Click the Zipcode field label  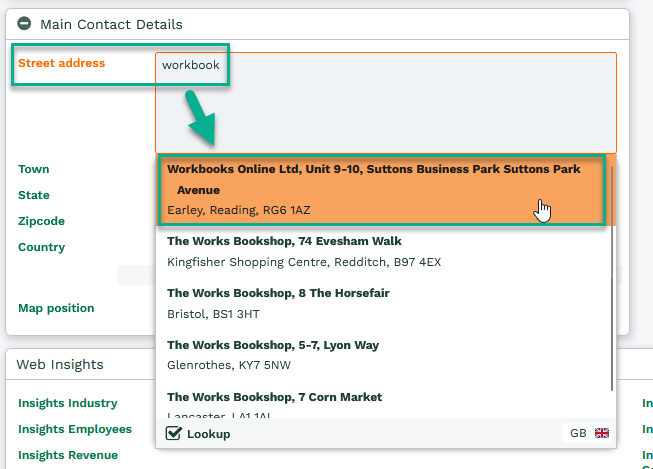click(41, 221)
